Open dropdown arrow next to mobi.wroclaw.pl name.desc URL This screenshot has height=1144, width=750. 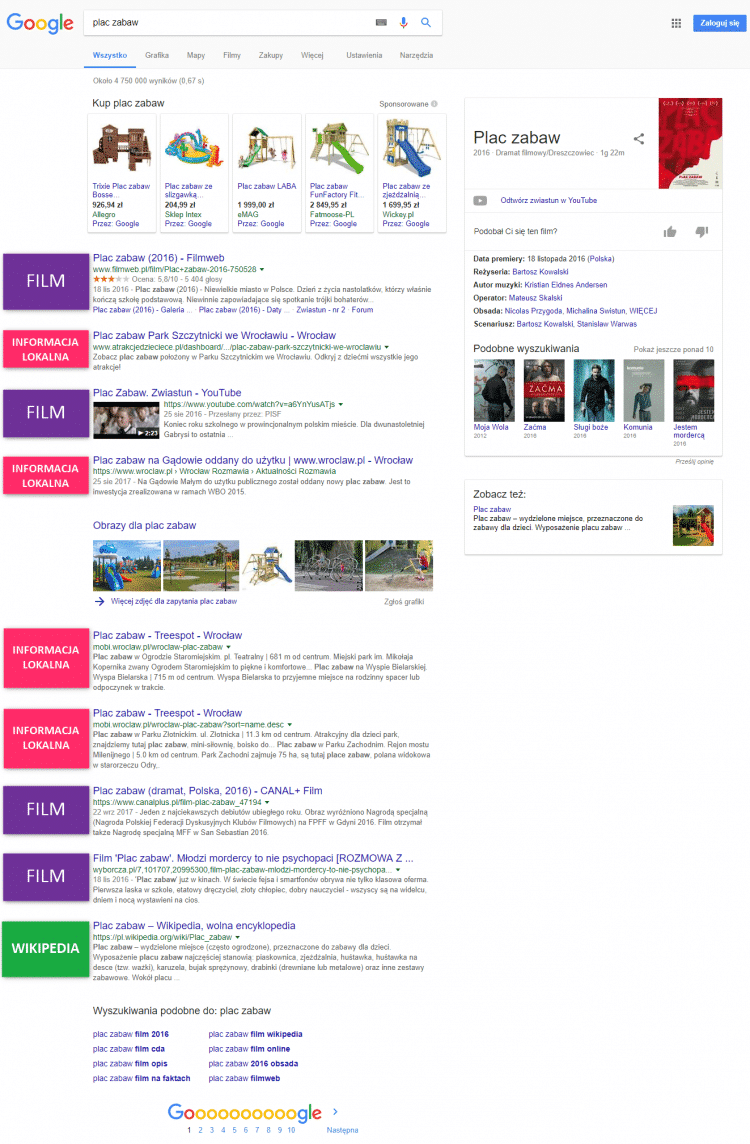pyautogui.click(x=290, y=725)
